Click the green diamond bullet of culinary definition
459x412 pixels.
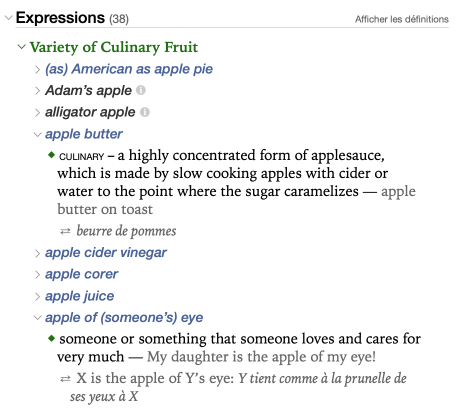pyautogui.click(x=51, y=155)
